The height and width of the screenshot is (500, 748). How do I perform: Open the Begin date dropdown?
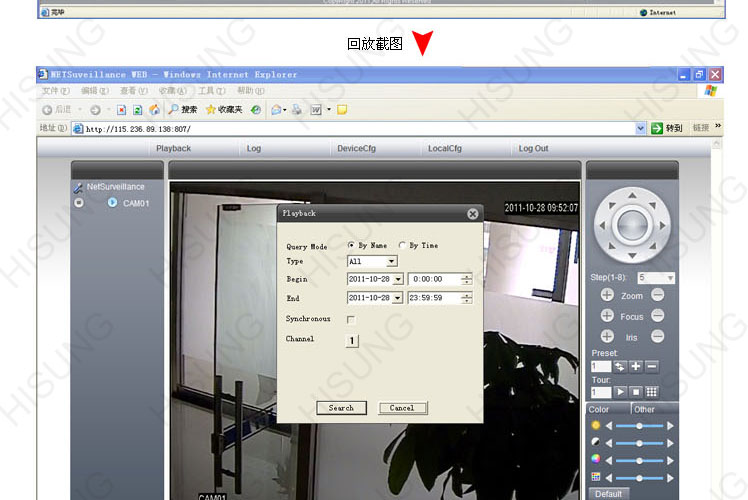click(x=398, y=279)
